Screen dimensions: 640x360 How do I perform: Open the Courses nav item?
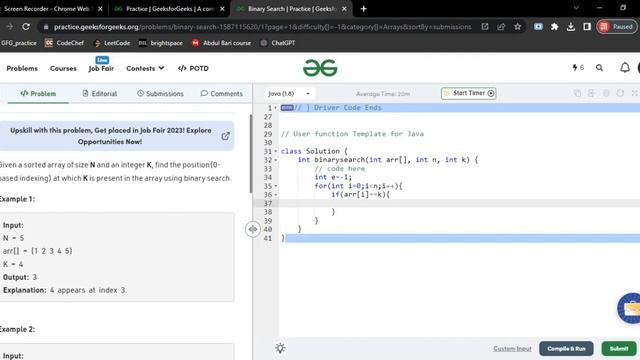point(63,68)
